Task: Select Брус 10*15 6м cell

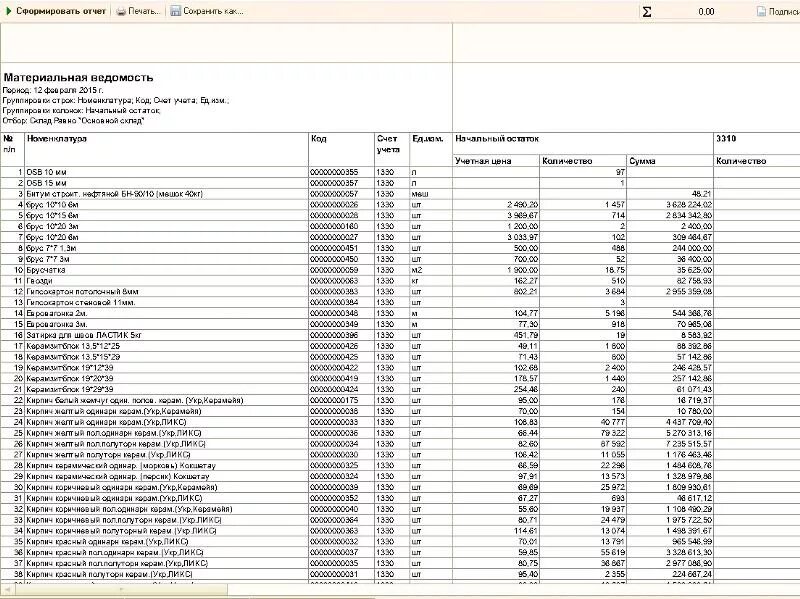Action: point(166,215)
